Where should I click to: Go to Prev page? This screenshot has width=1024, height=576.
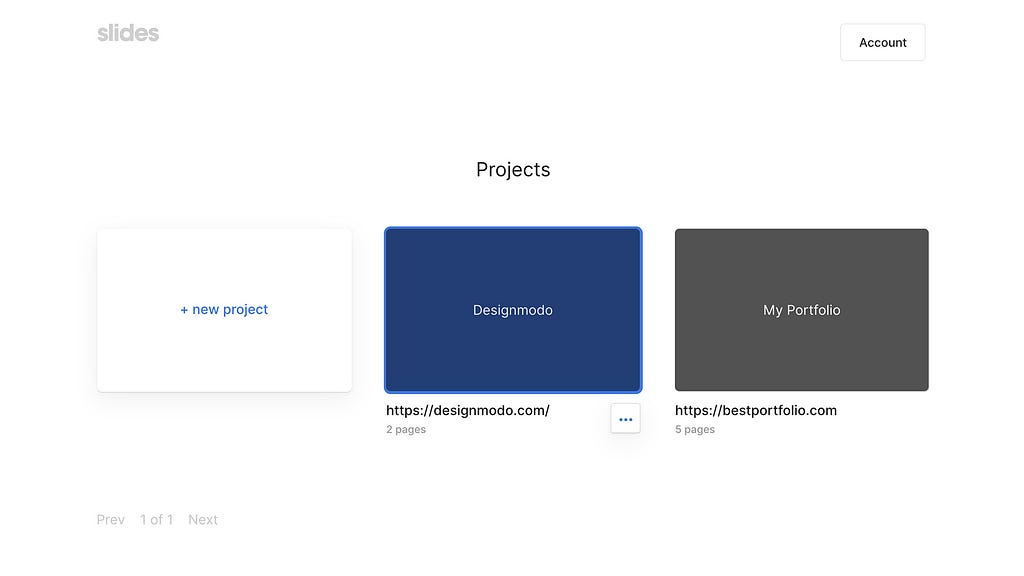coord(110,519)
